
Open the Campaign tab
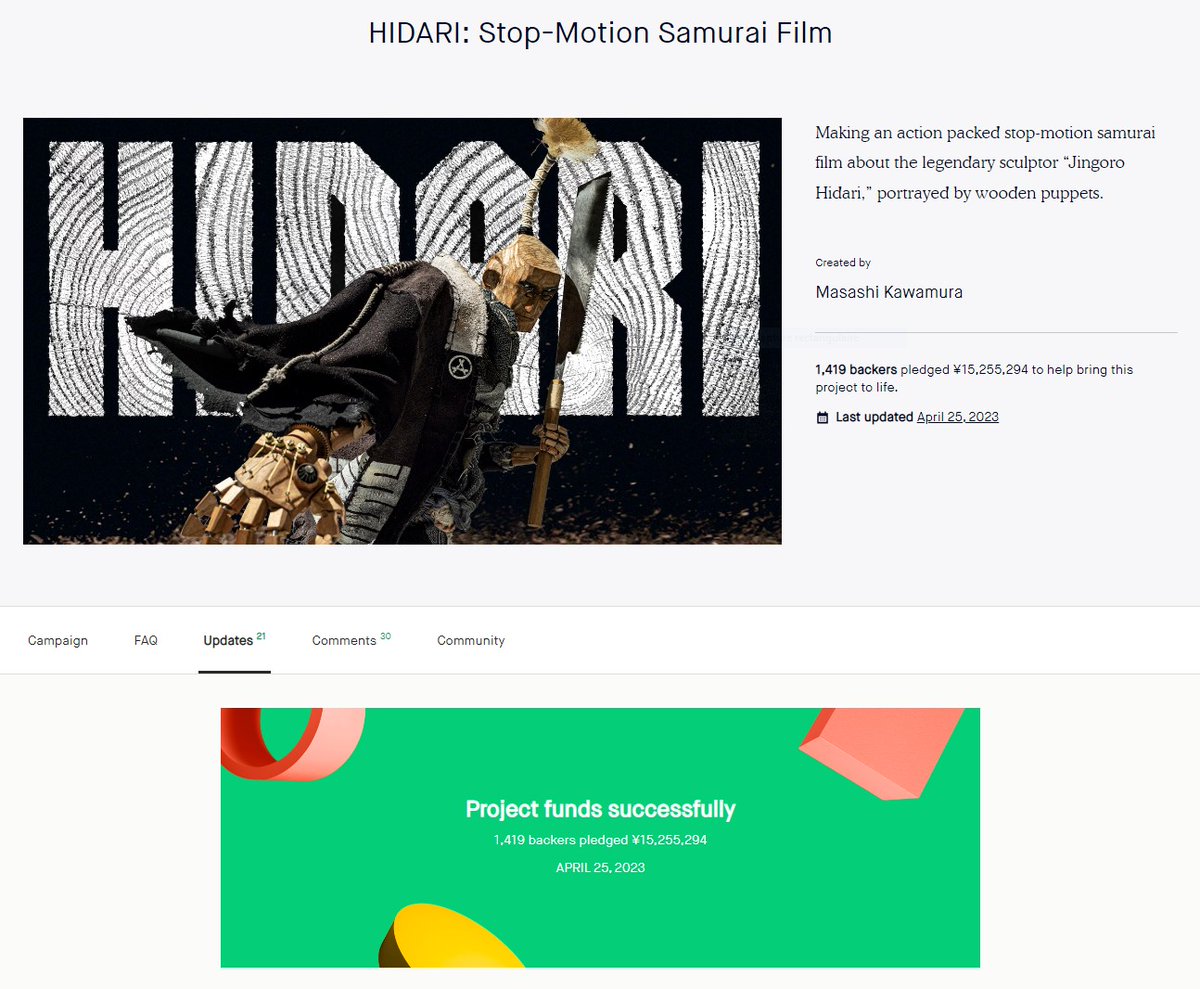pyautogui.click(x=58, y=641)
